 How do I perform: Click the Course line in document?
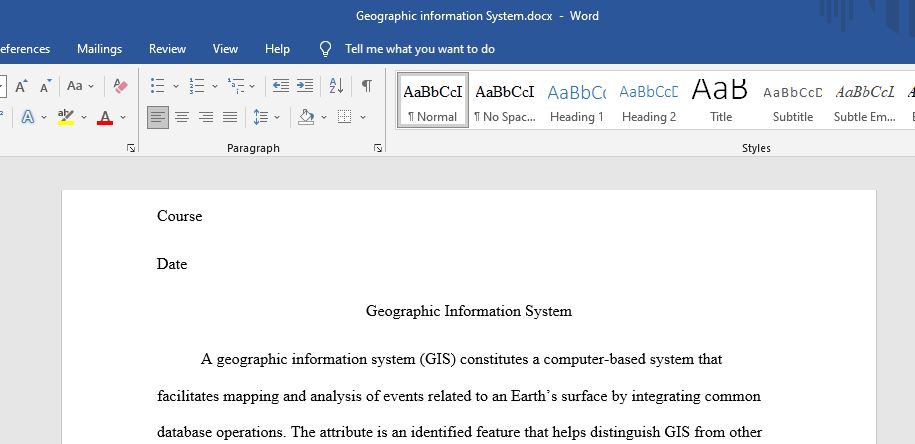click(180, 216)
